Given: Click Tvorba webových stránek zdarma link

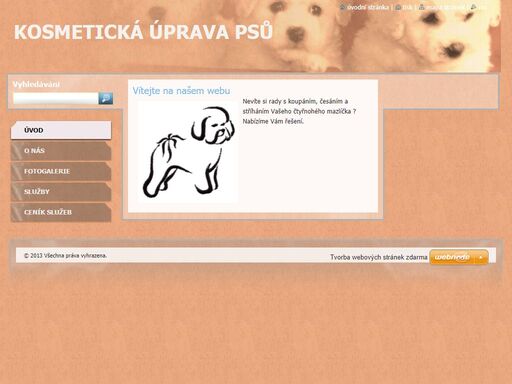Looking at the screenshot, I should 379,257.
